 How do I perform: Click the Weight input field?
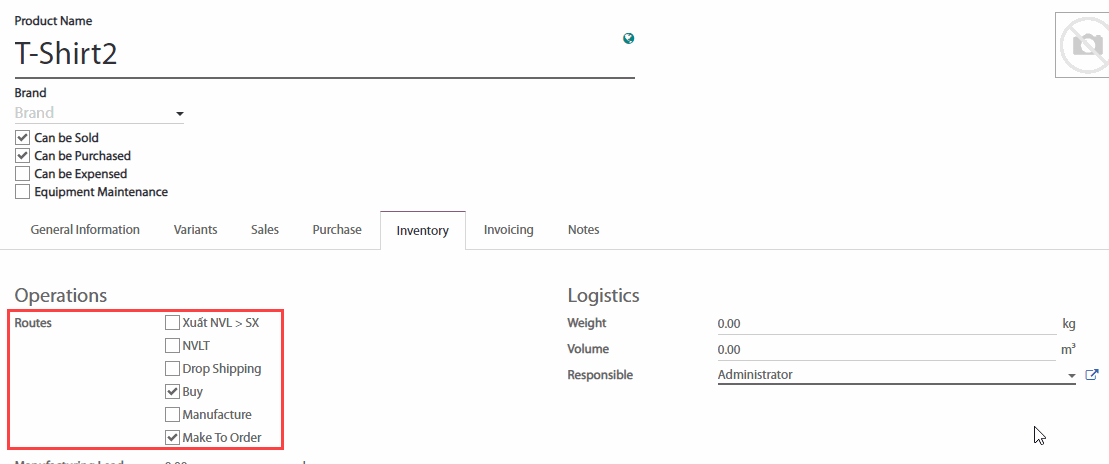pyautogui.click(x=885, y=324)
